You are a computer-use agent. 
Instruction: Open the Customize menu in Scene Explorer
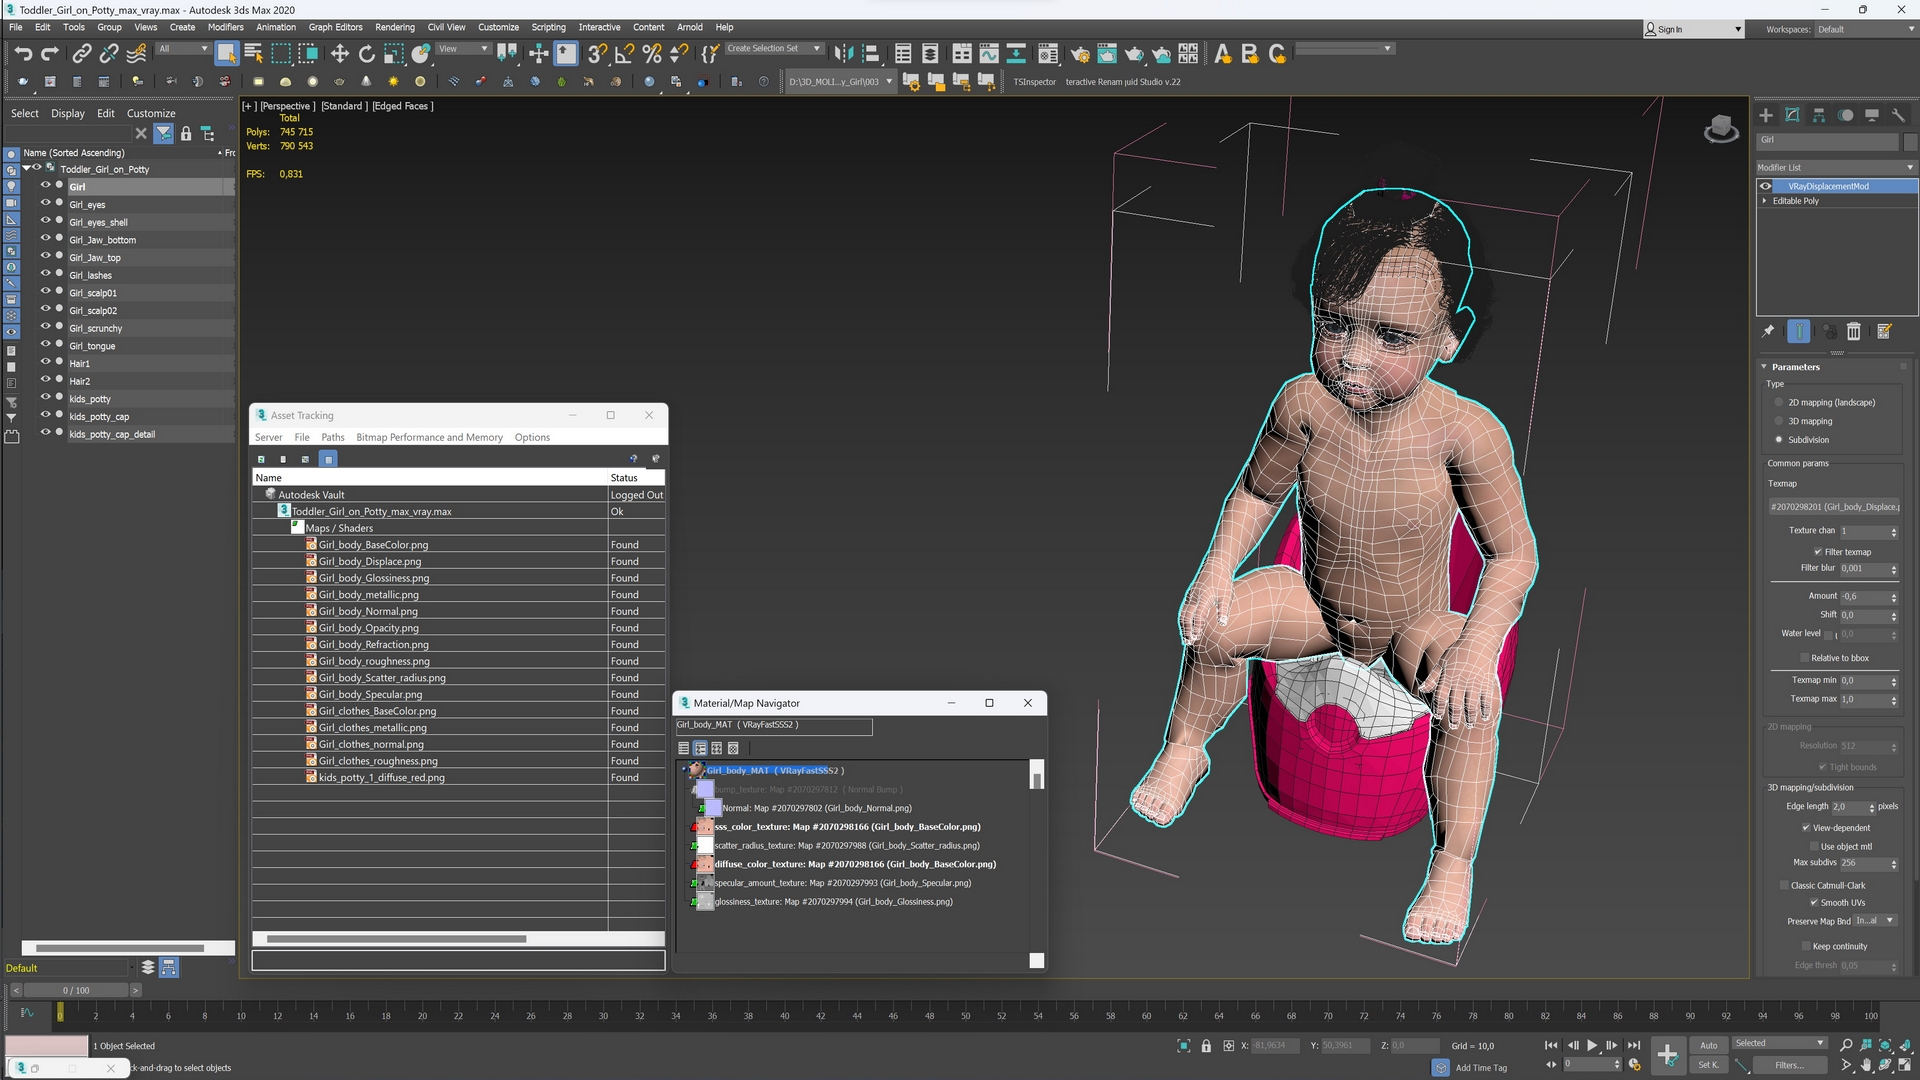tap(151, 113)
